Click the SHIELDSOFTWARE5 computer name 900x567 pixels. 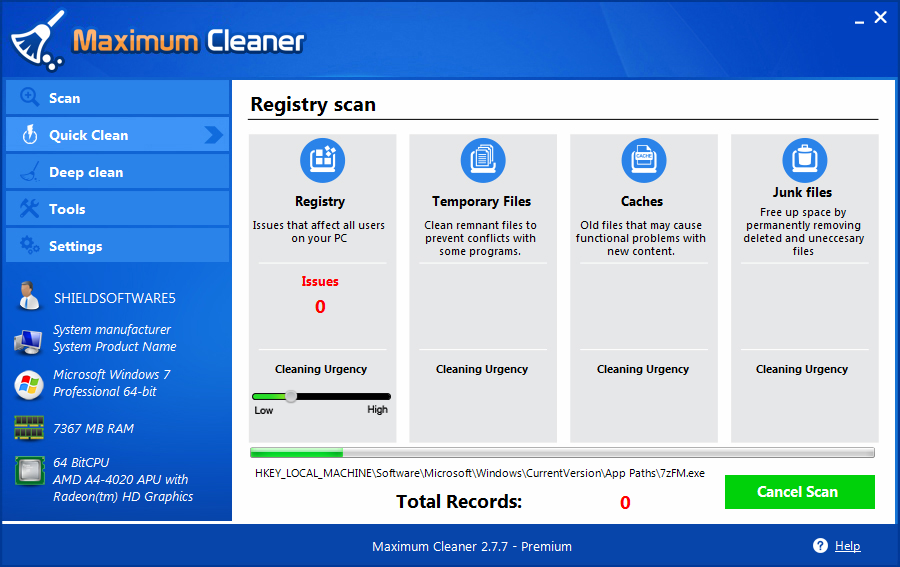[x=115, y=298]
